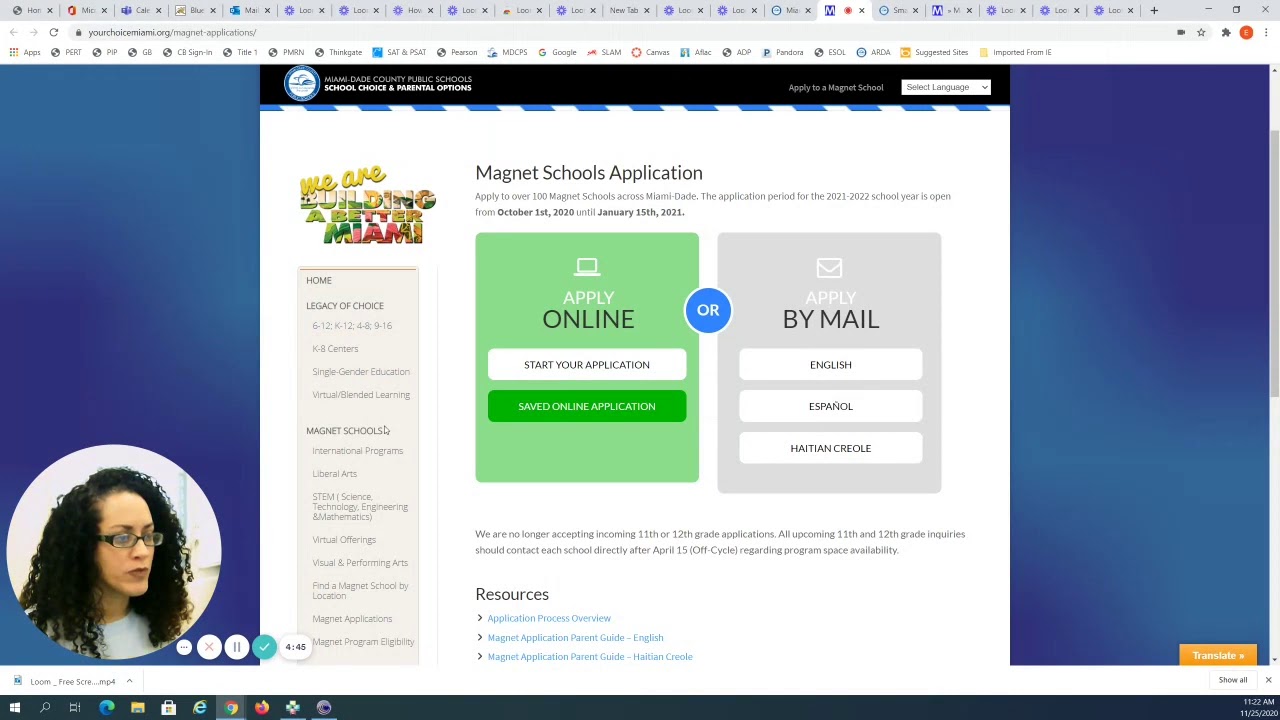The height and width of the screenshot is (720, 1280).
Task: Switch to Chrome in the taskbar
Action: pyautogui.click(x=231, y=708)
